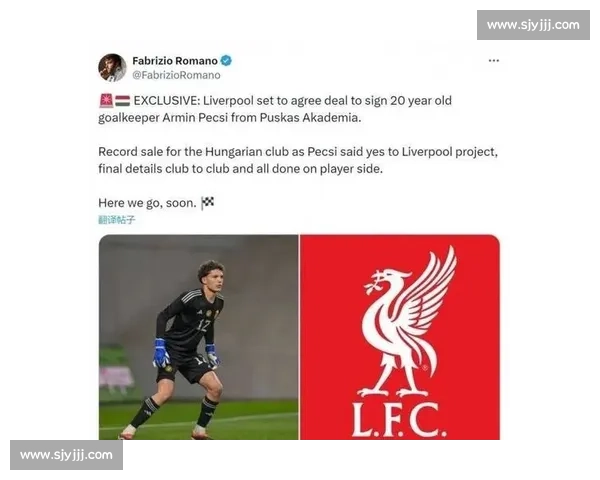The height and width of the screenshot is (480, 600).
Task: Click the siren emoji in the tweet
Action: coord(106,101)
